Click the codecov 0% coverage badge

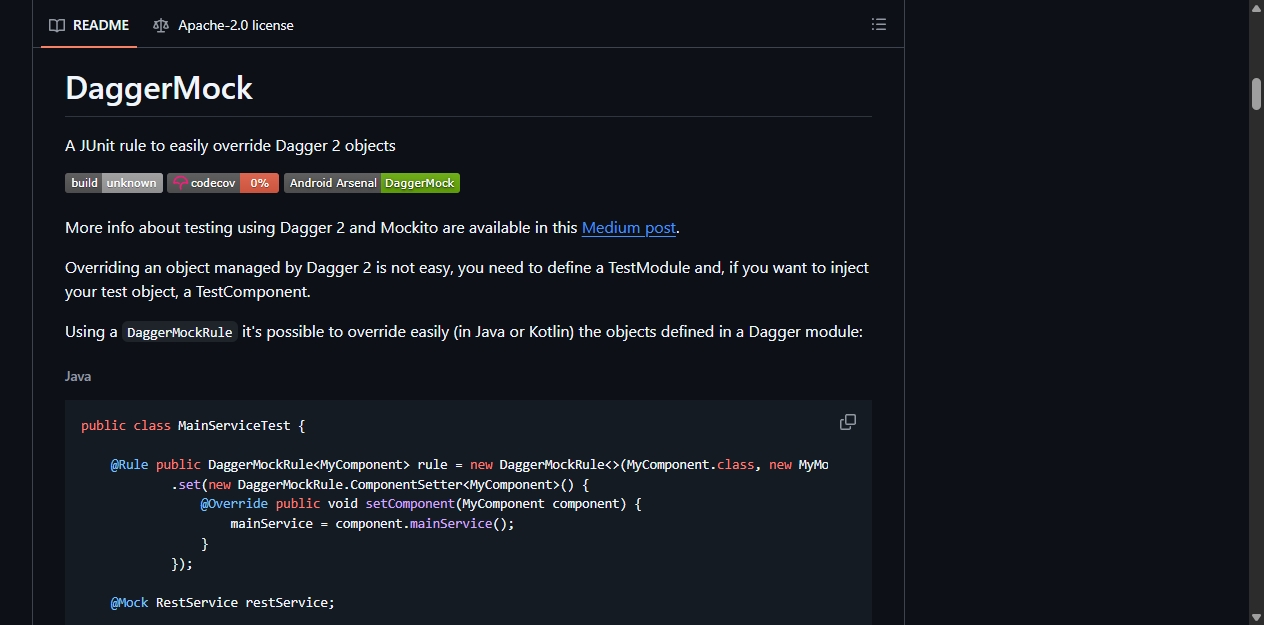pyautogui.click(x=223, y=183)
